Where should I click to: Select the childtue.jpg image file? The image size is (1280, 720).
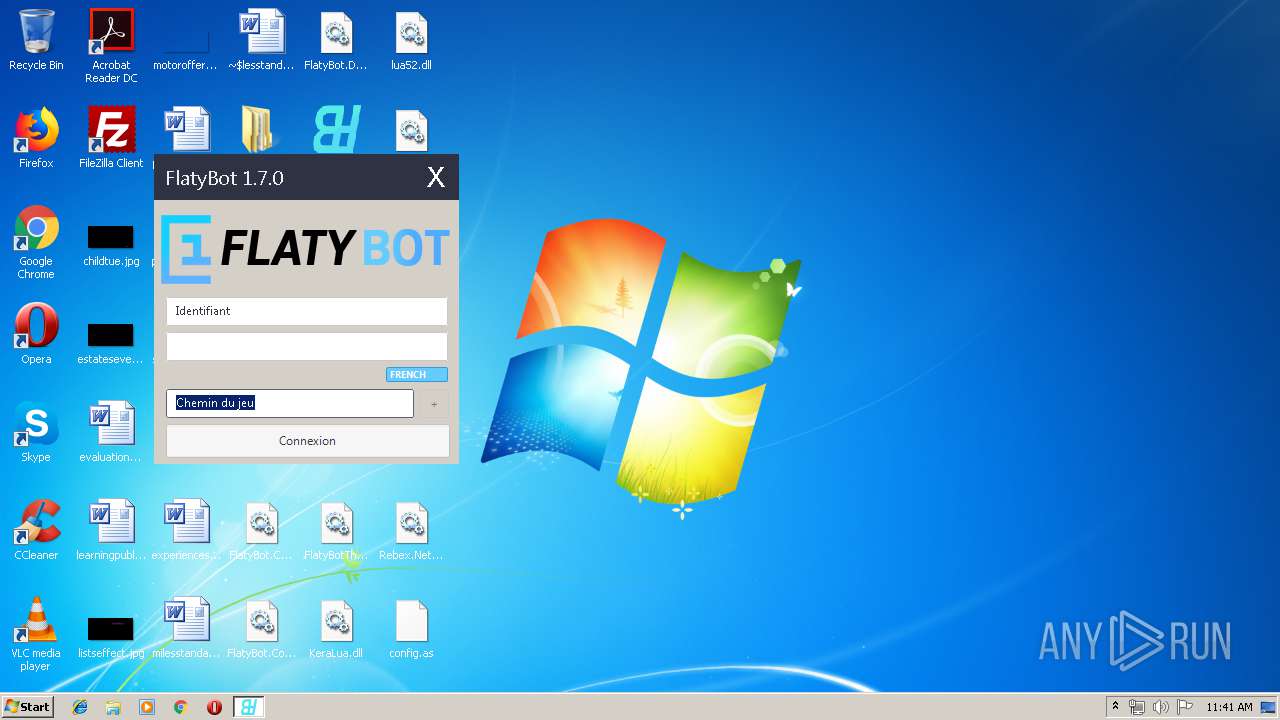click(111, 246)
